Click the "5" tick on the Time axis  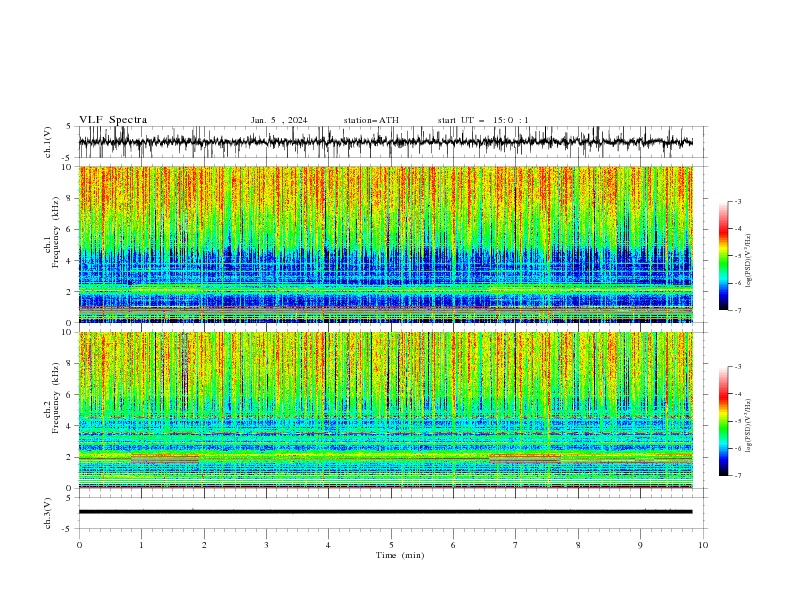tap(391, 545)
